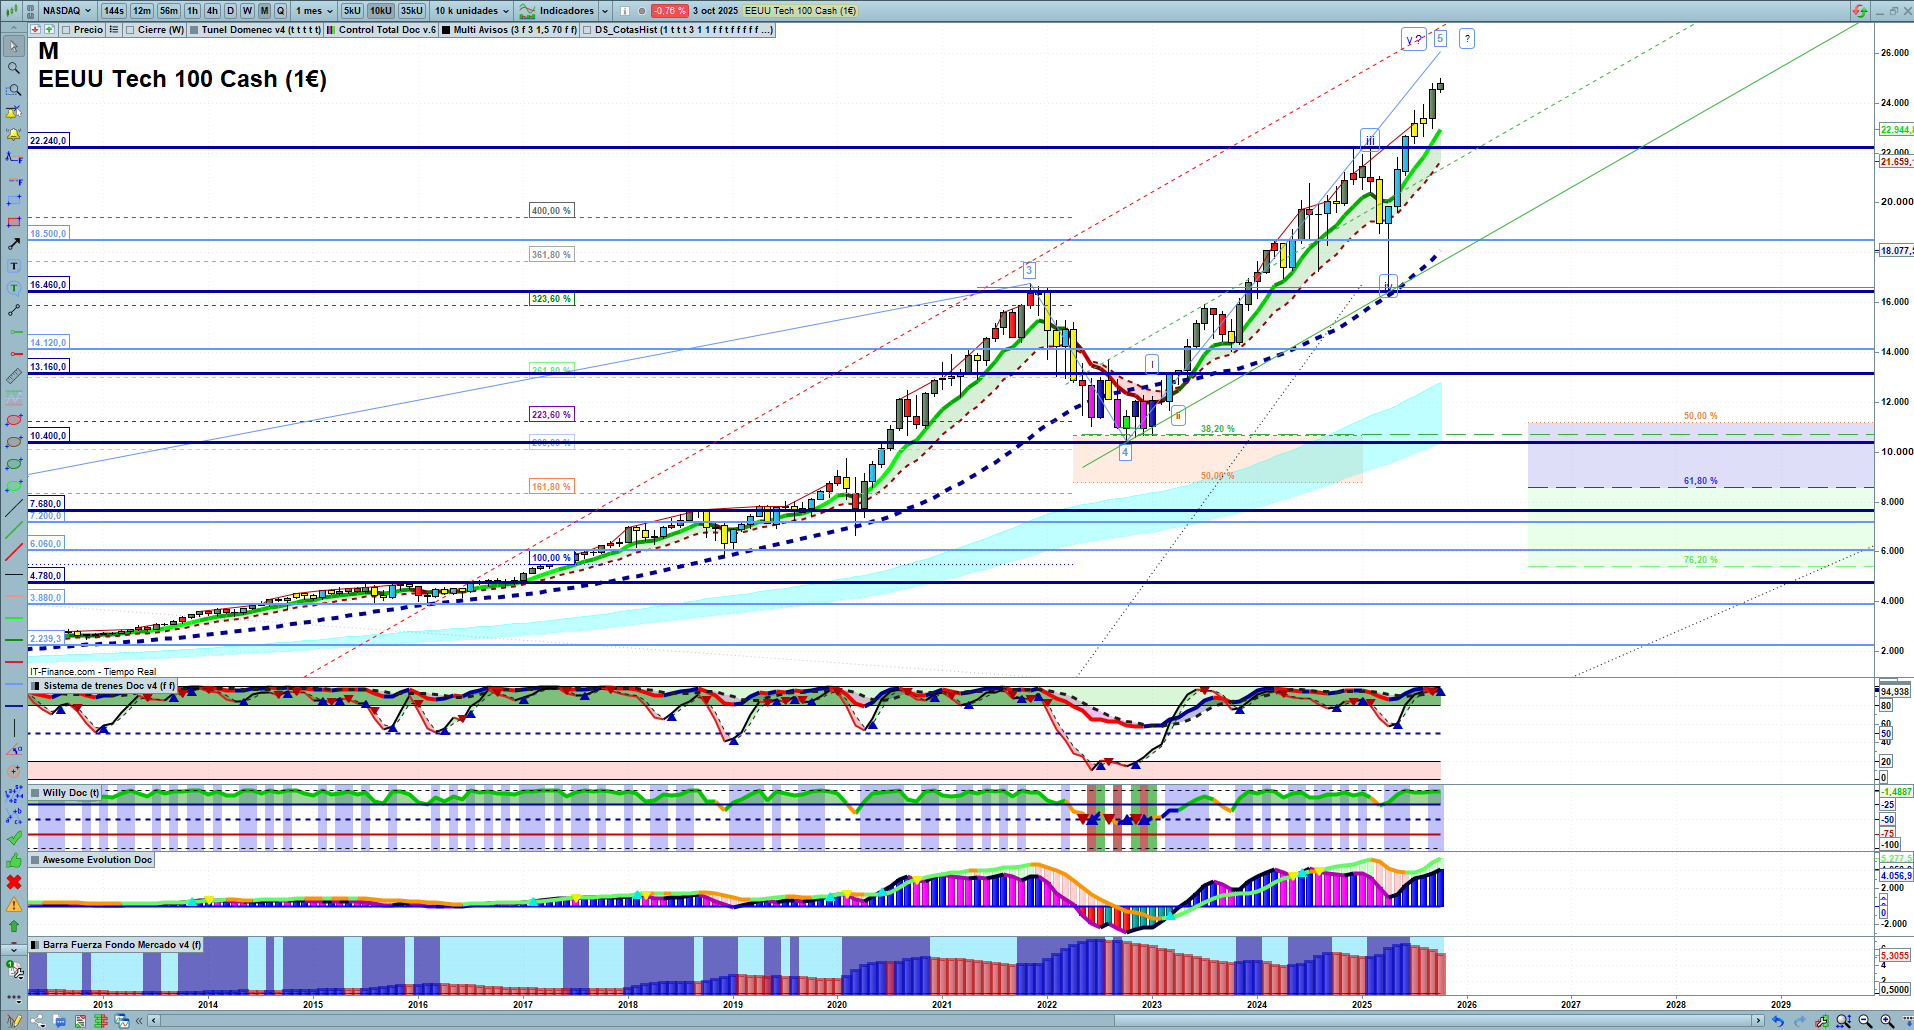1914x1030 pixels.
Task: Pick the black arrow drawing tool
Action: tap(14, 244)
